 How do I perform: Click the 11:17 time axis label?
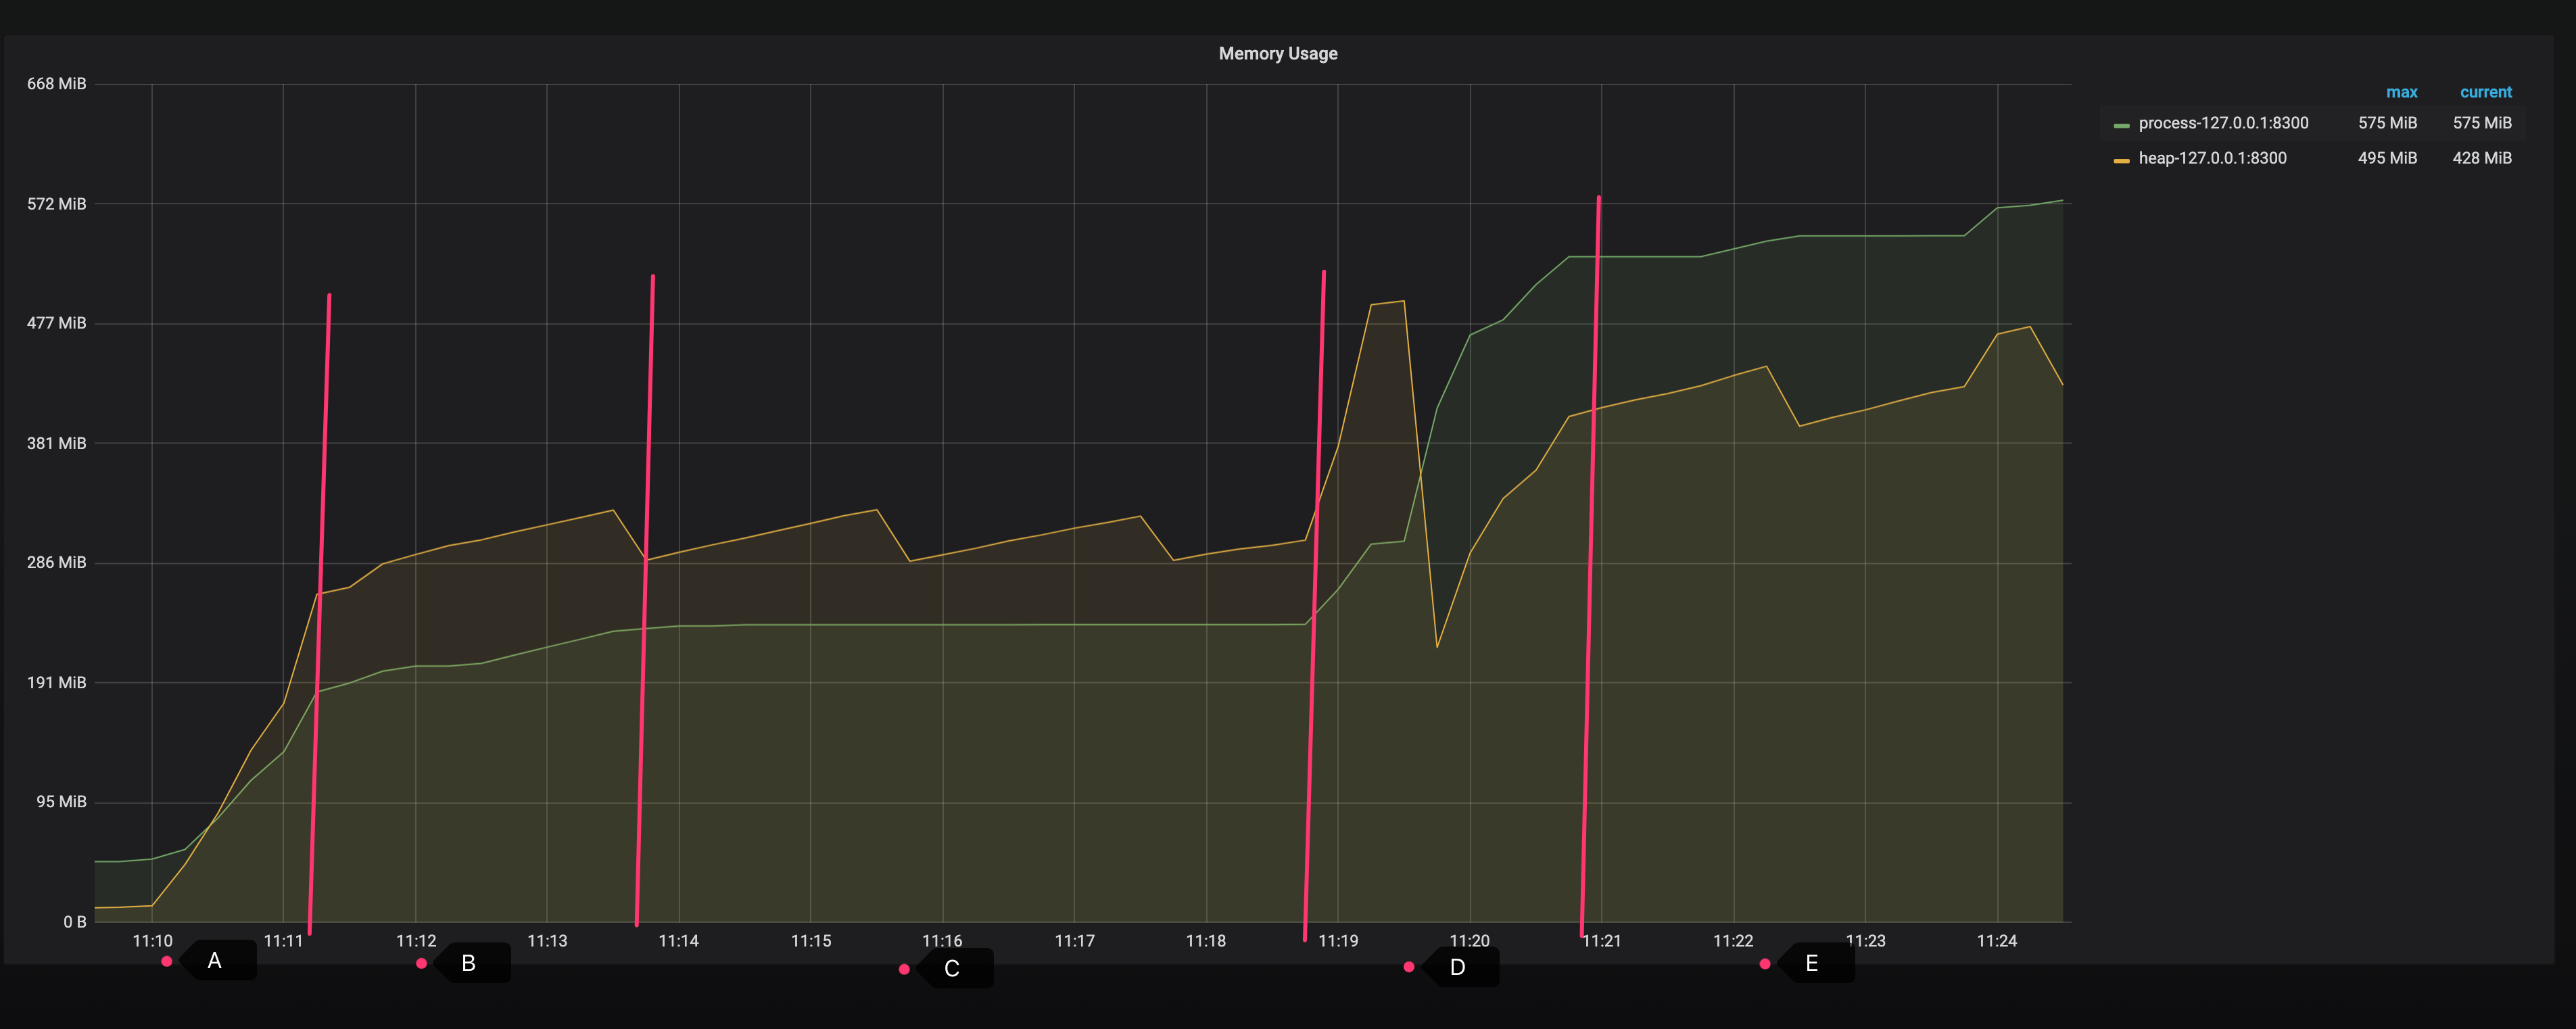[x=1074, y=941]
